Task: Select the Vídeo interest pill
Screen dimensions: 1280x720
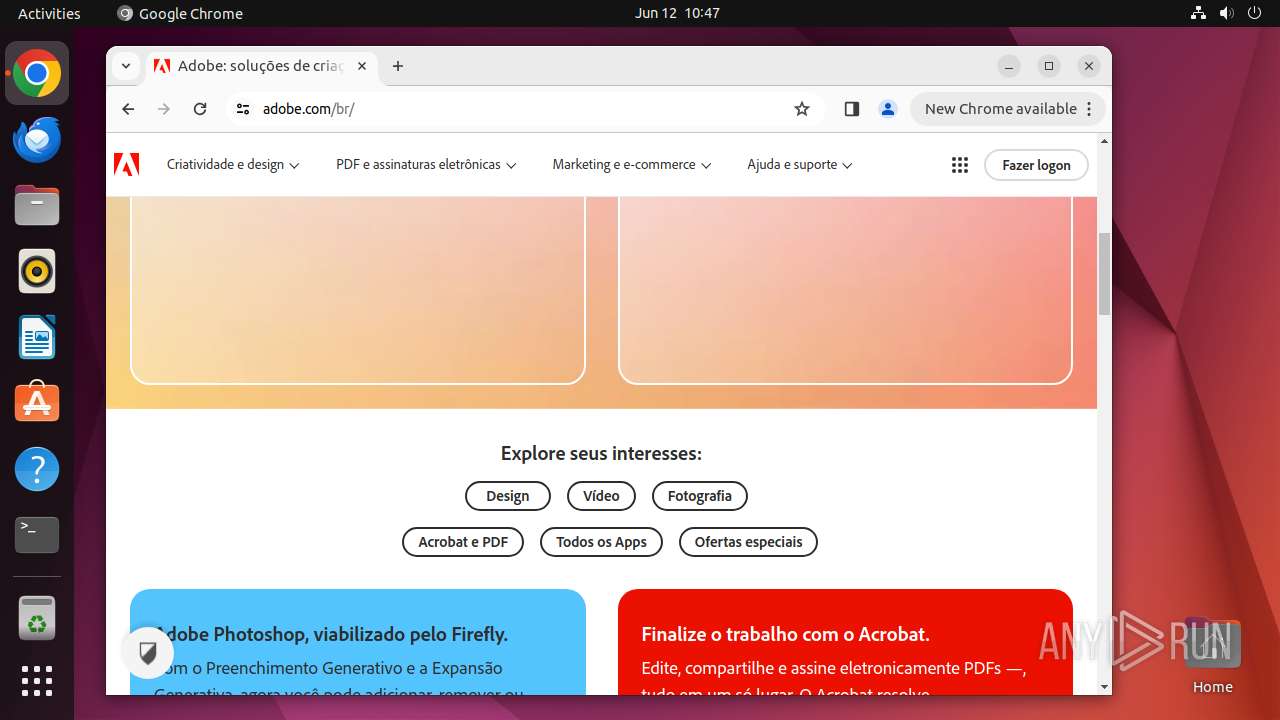Action: (601, 496)
